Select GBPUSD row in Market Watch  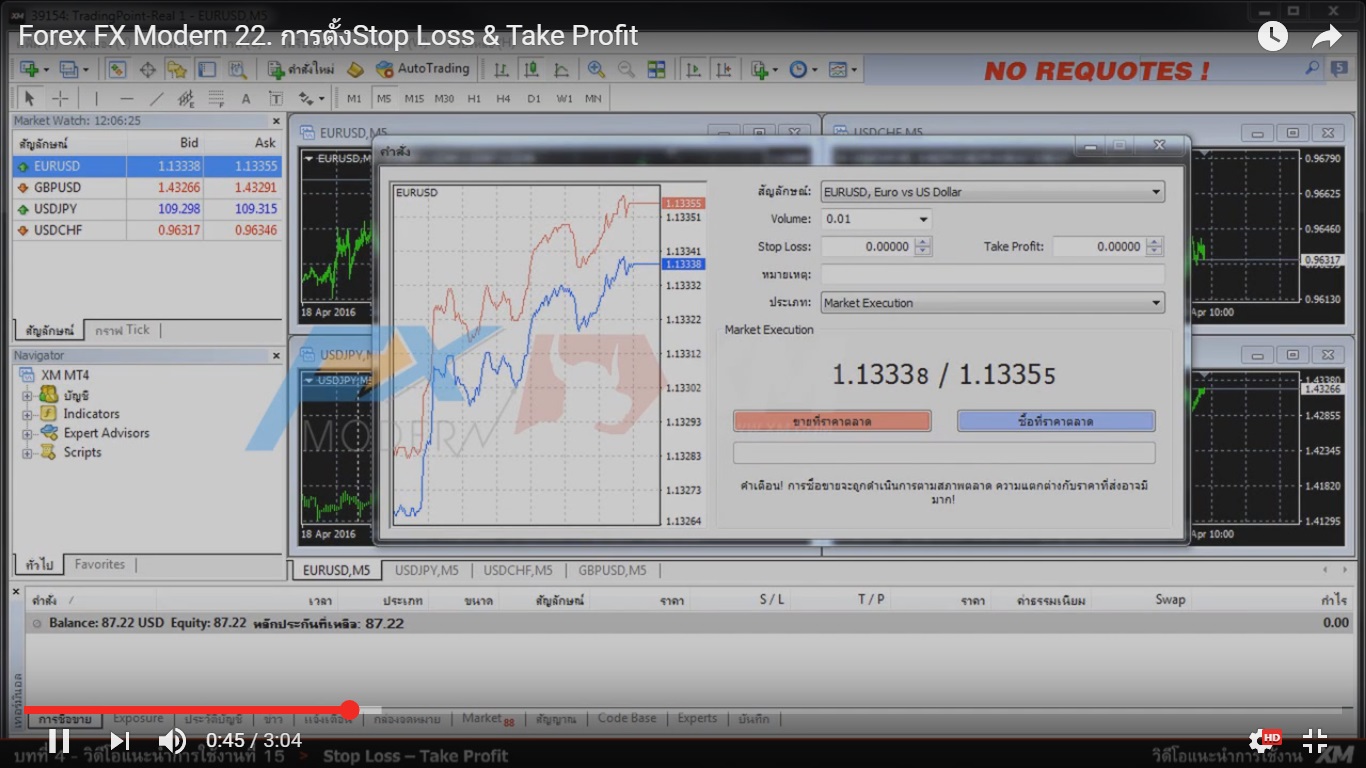coord(147,188)
